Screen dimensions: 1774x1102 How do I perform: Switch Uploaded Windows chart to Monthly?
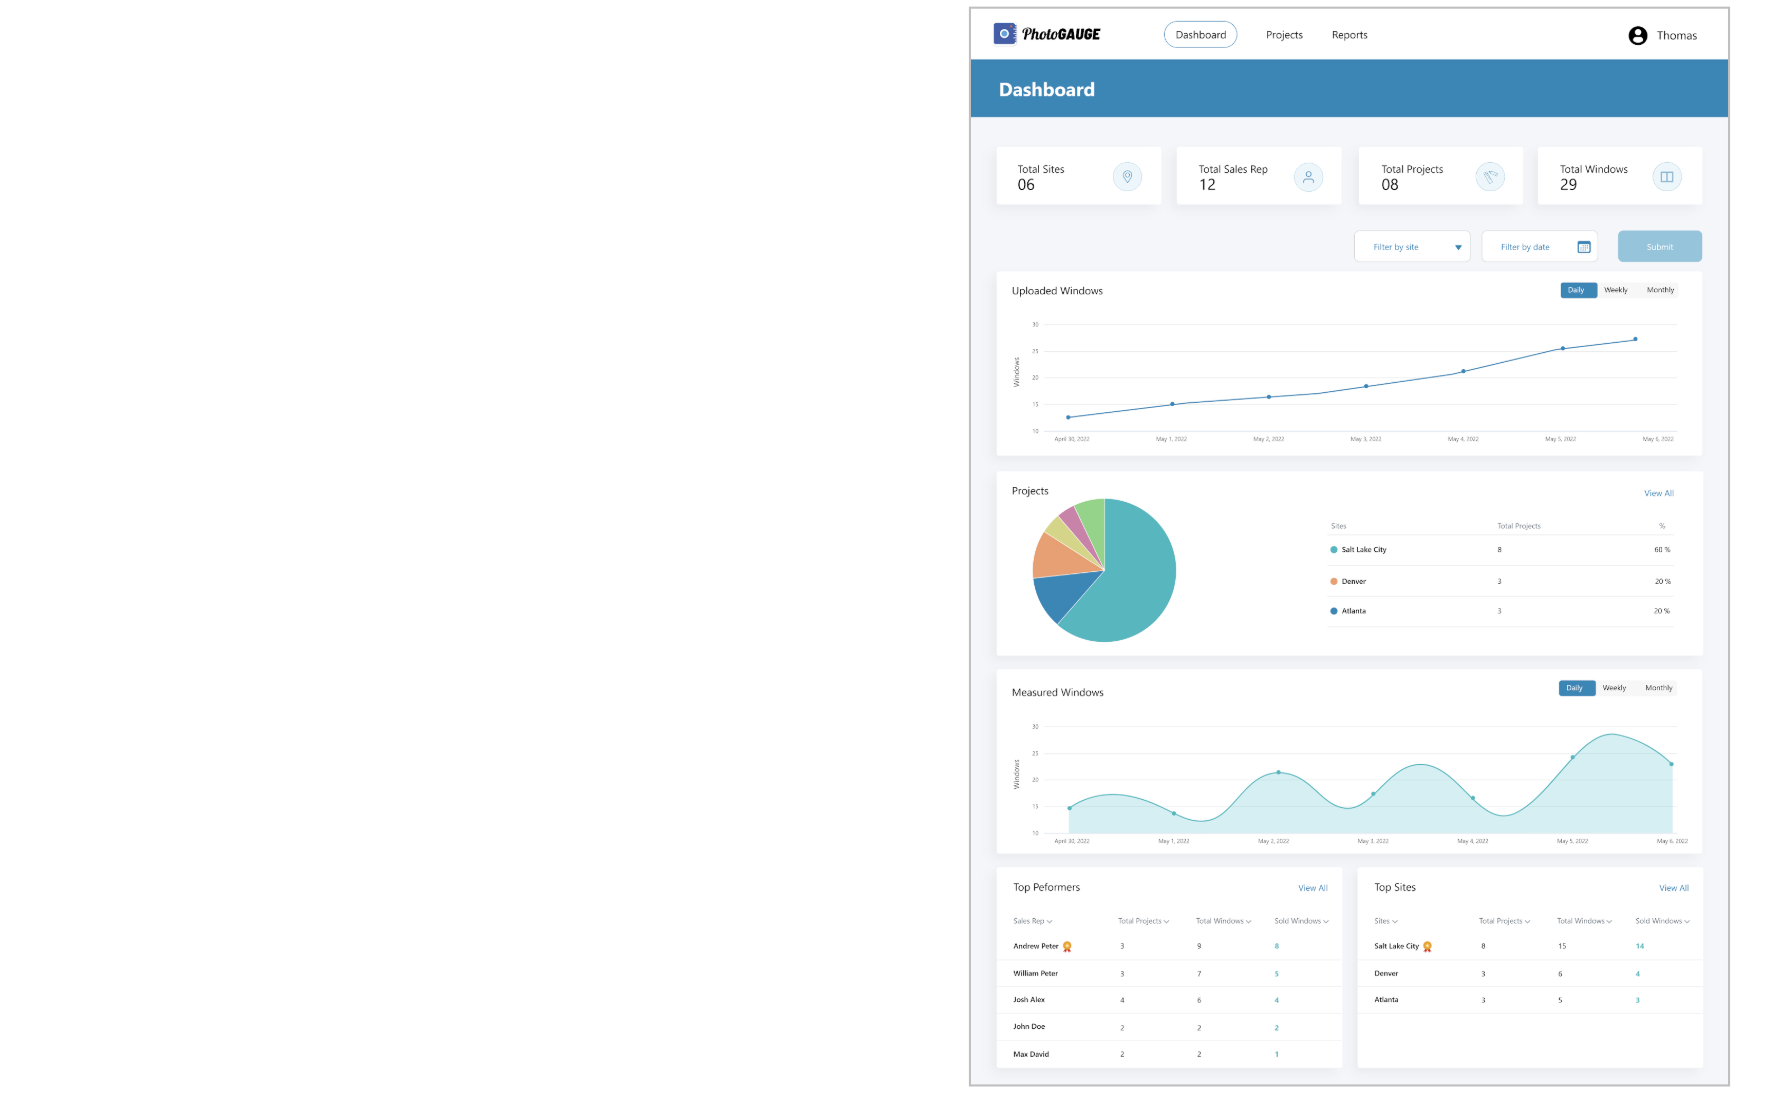1660,290
